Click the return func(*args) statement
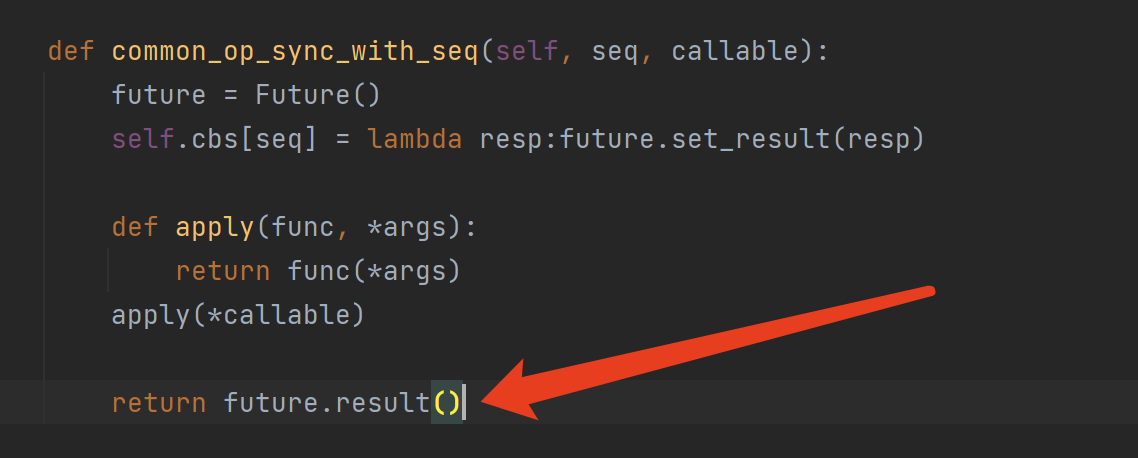1138x458 pixels. [318, 271]
